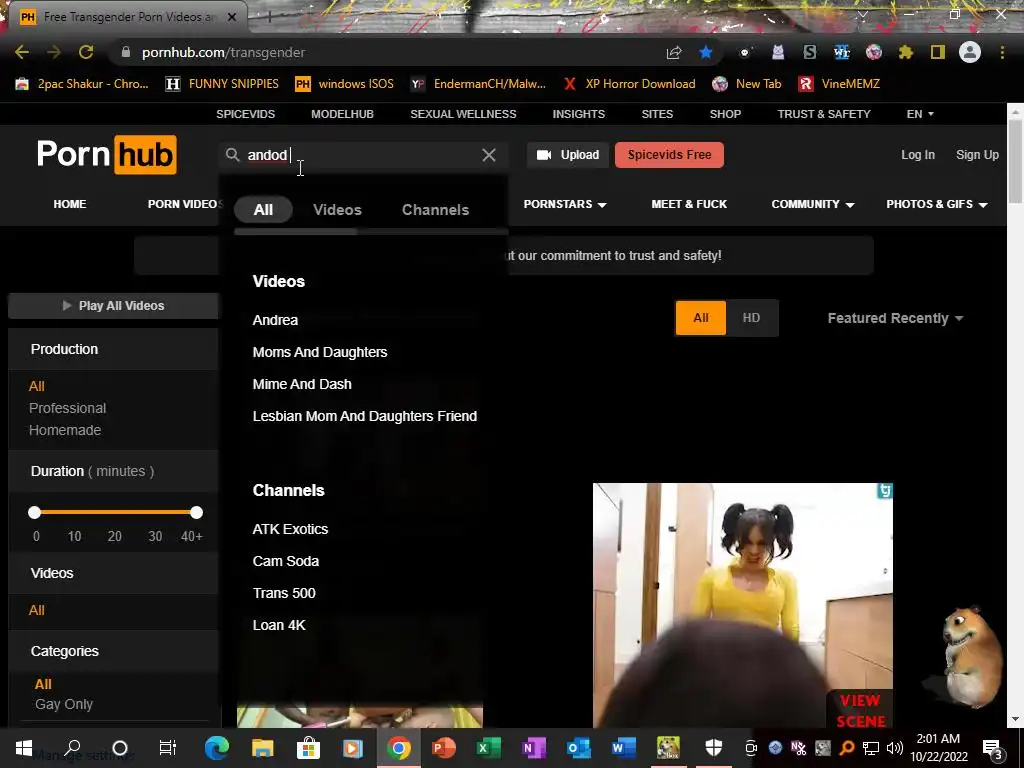
Task: Reload the page with the refresh icon
Action: (86, 52)
